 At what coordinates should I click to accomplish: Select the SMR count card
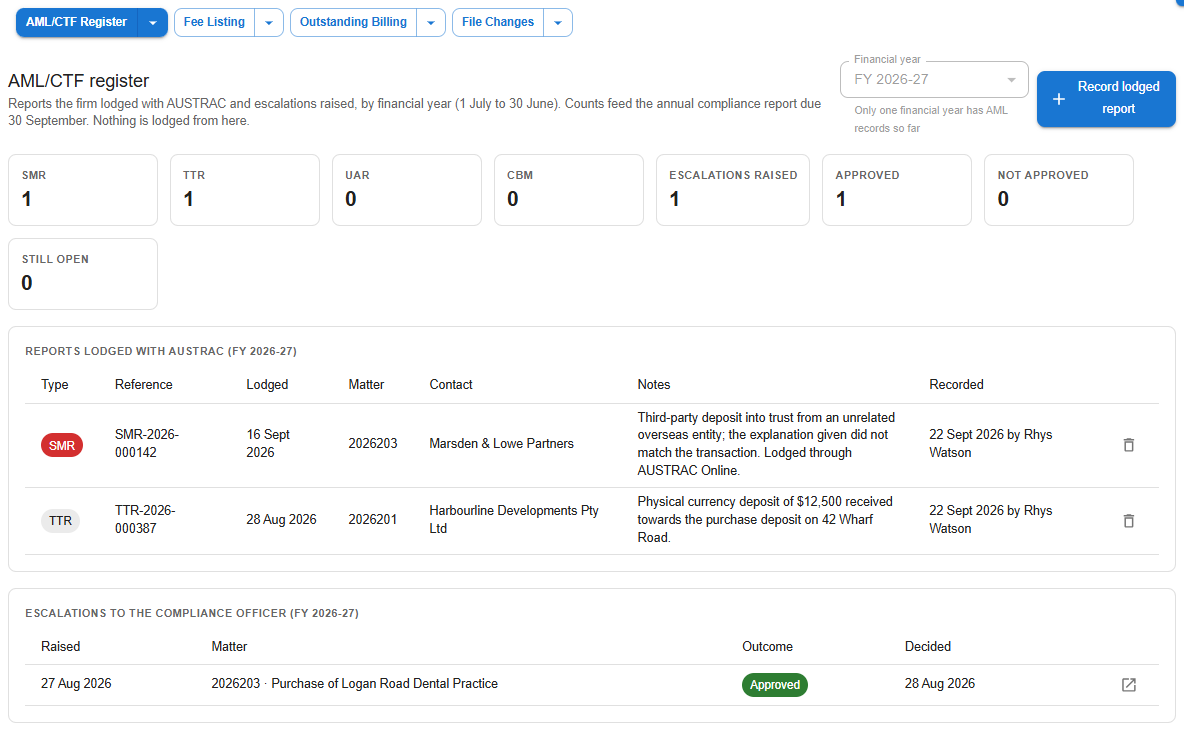point(83,190)
